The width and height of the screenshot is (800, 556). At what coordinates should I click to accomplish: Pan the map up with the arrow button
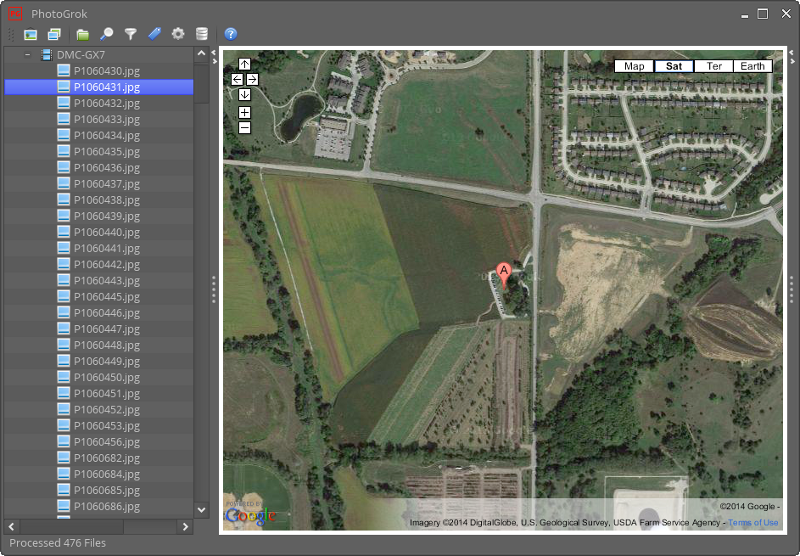[x=245, y=64]
